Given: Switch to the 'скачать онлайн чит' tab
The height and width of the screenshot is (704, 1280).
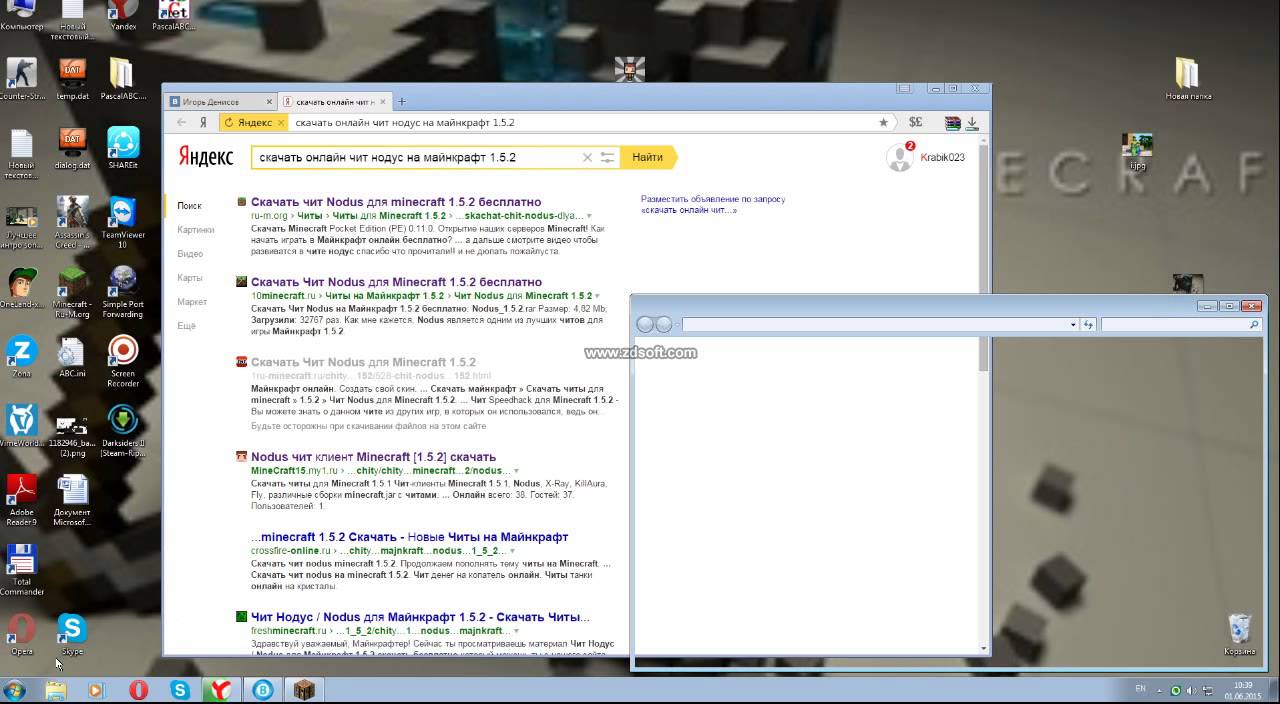Looking at the screenshot, I should pos(334,101).
